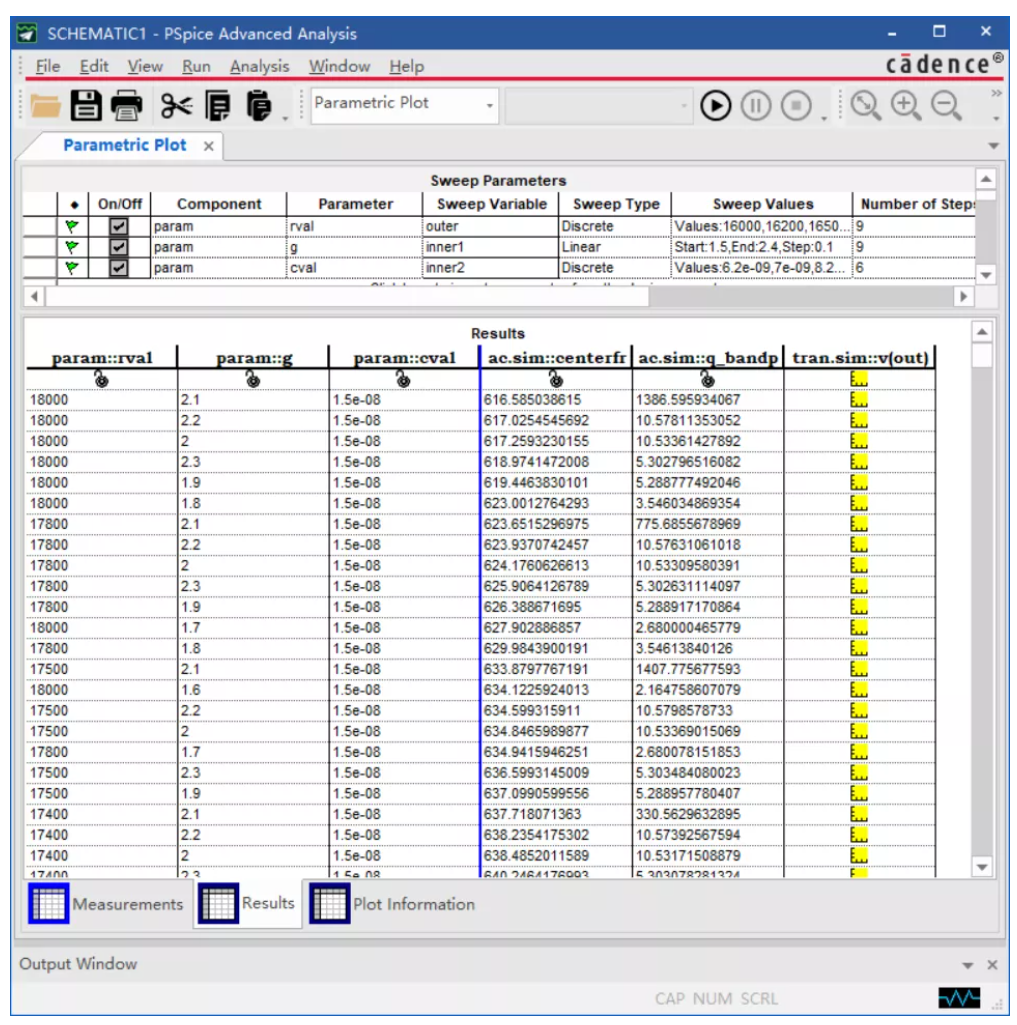Click the lock icon under ac.sim::q_bandp
The height and width of the screenshot is (1025, 1017).
click(707, 379)
